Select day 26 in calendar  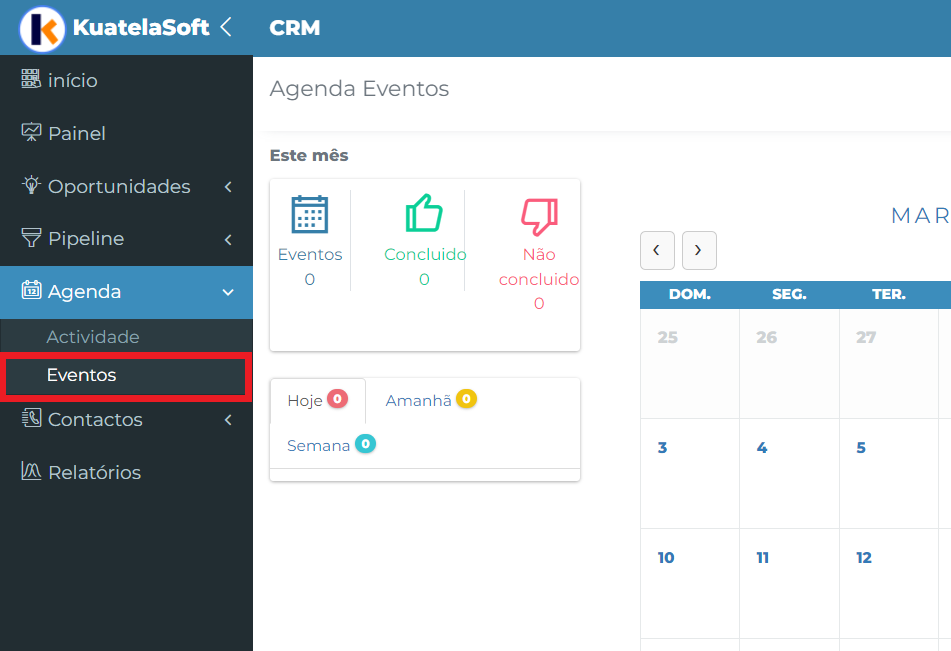[x=790, y=363]
